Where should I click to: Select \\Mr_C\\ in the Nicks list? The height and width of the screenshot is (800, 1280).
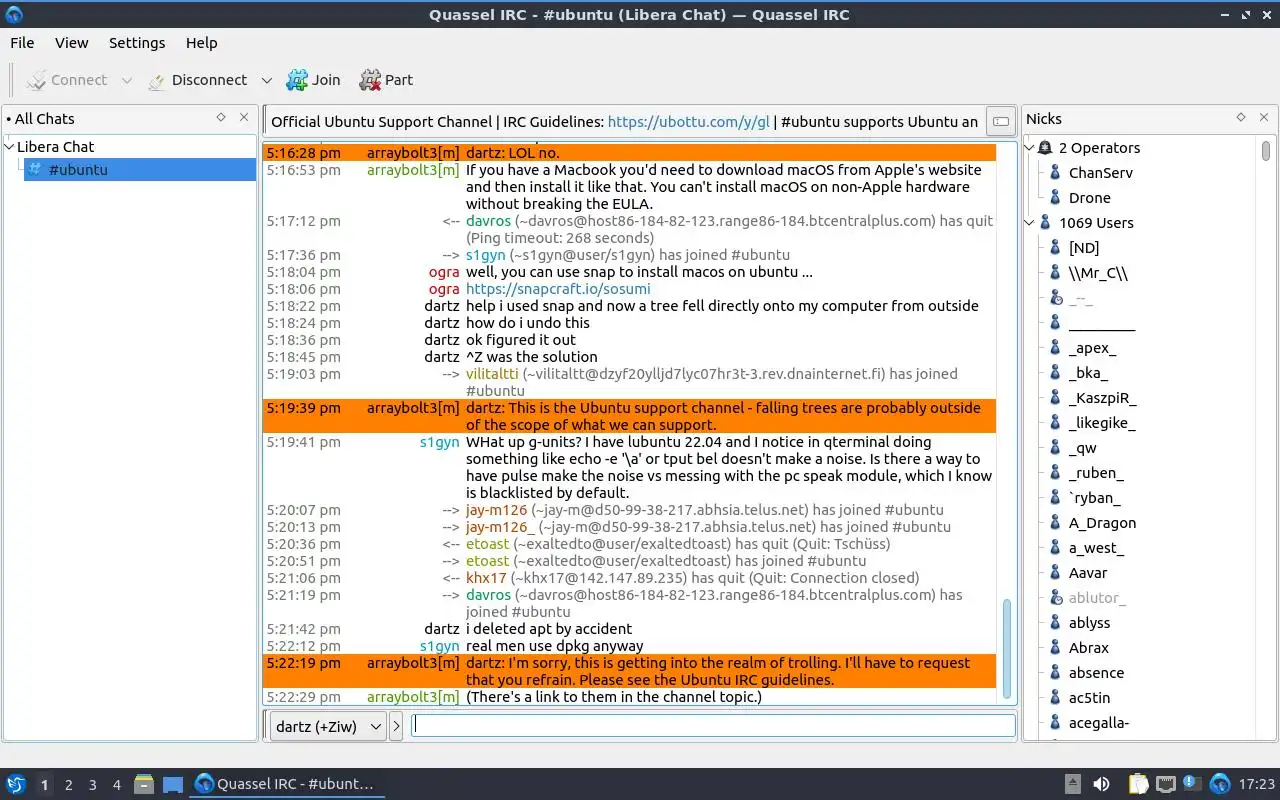(x=1098, y=273)
